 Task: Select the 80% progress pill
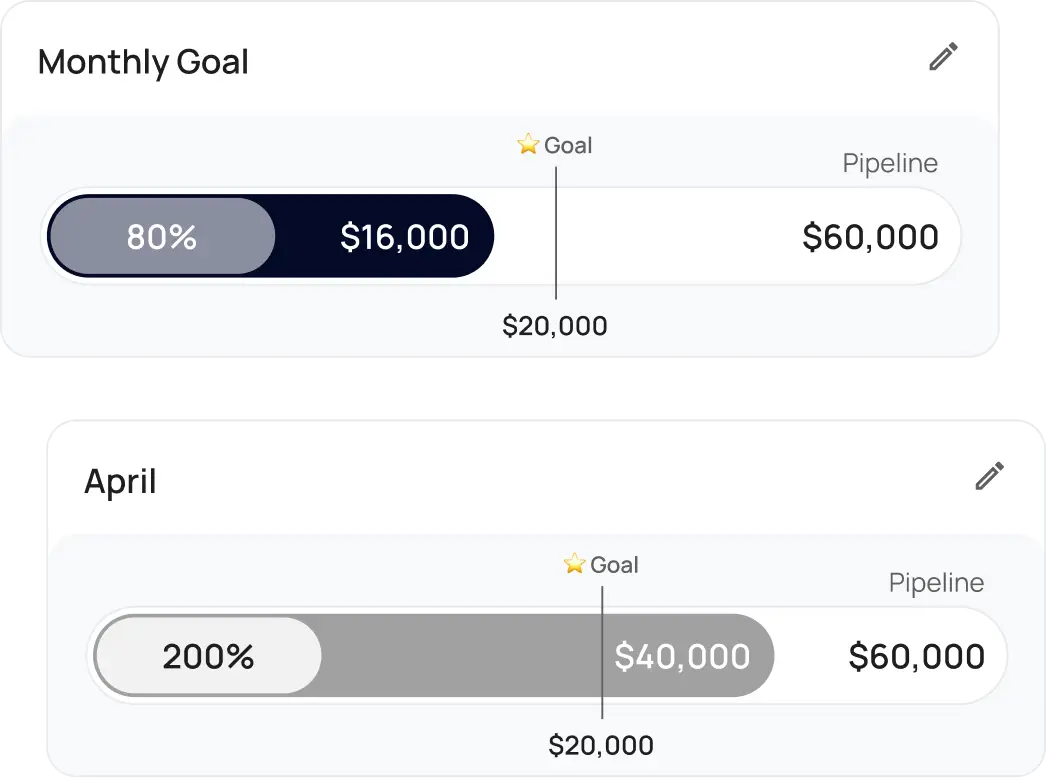pos(162,237)
